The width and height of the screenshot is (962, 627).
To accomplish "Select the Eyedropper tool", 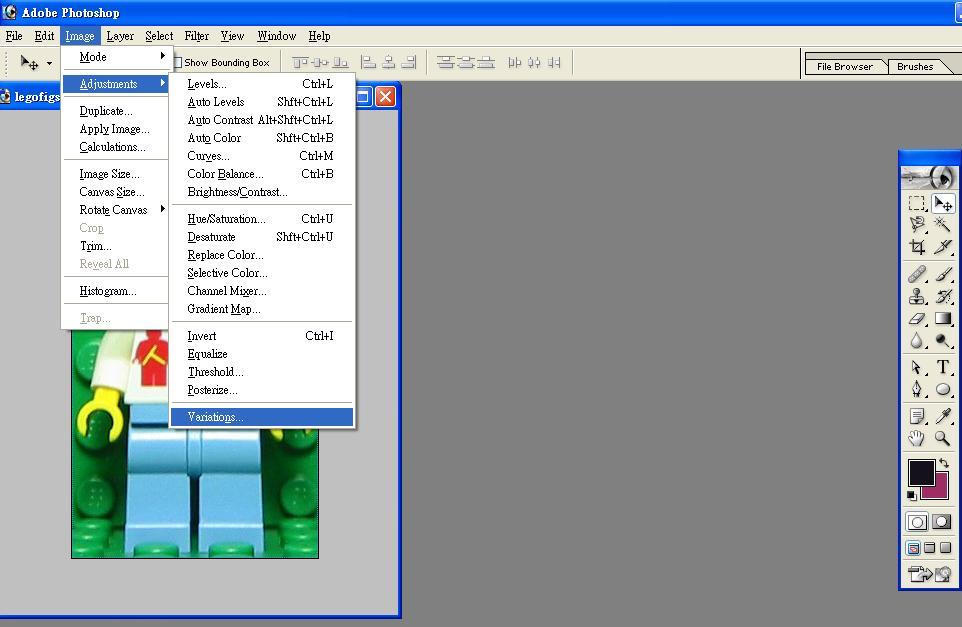I will click(x=942, y=416).
